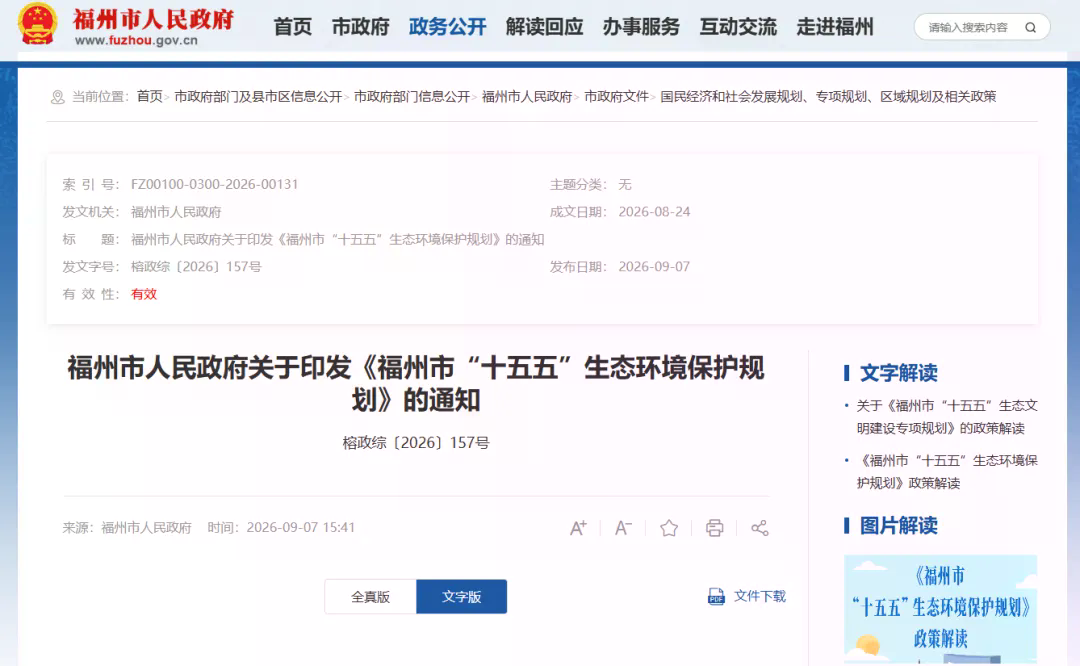
Task: Switch to the 全真版 tab
Action: pyautogui.click(x=371, y=596)
